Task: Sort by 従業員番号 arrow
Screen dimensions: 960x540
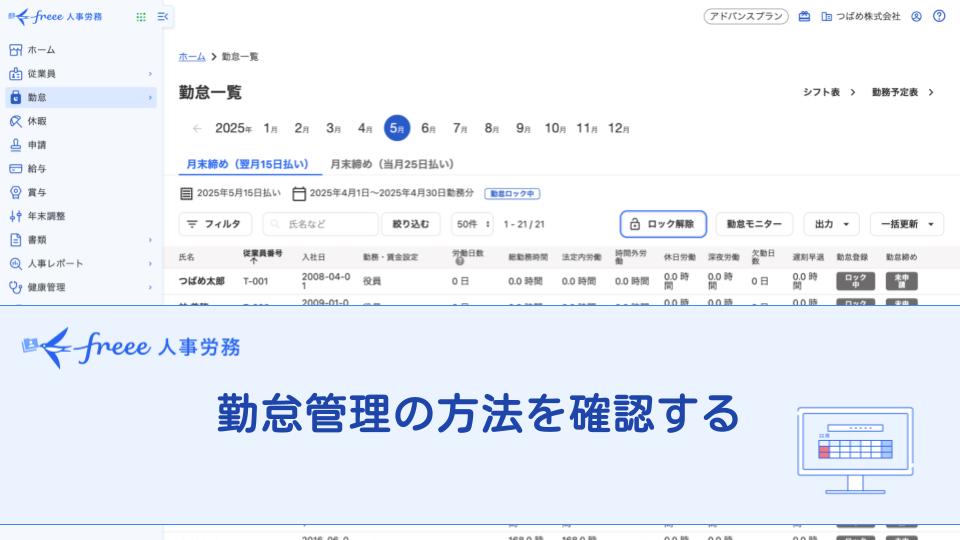Action: pos(253,261)
